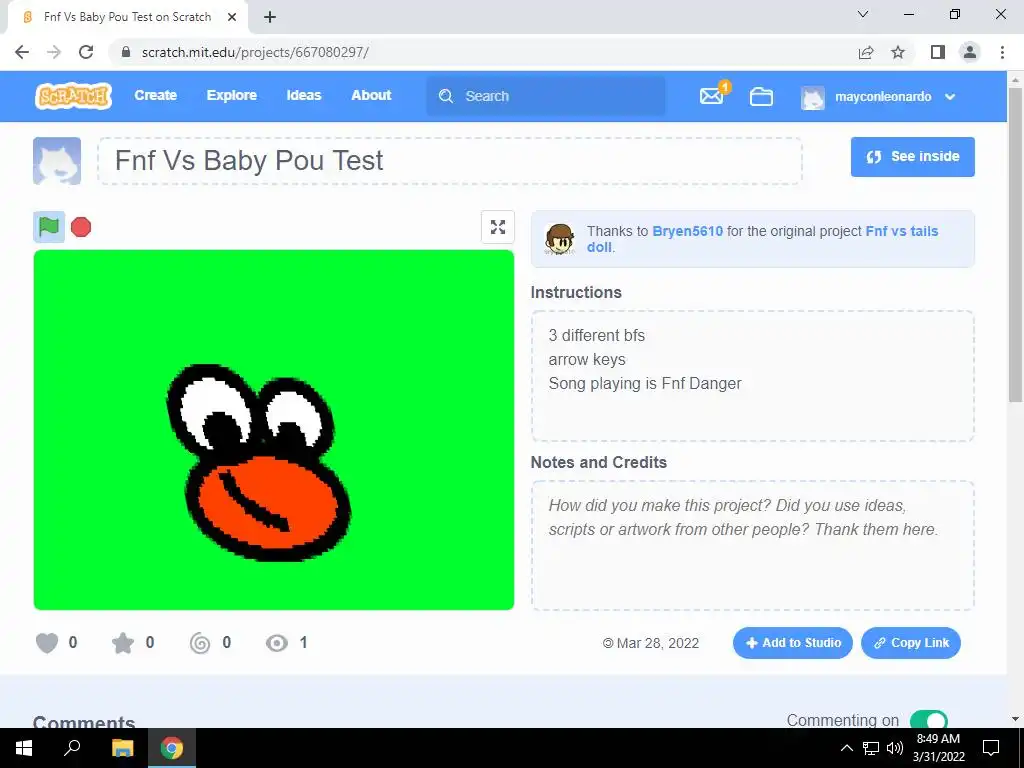Open the Chrome profile icon
The width and height of the screenshot is (1024, 768).
pyautogui.click(x=970, y=52)
